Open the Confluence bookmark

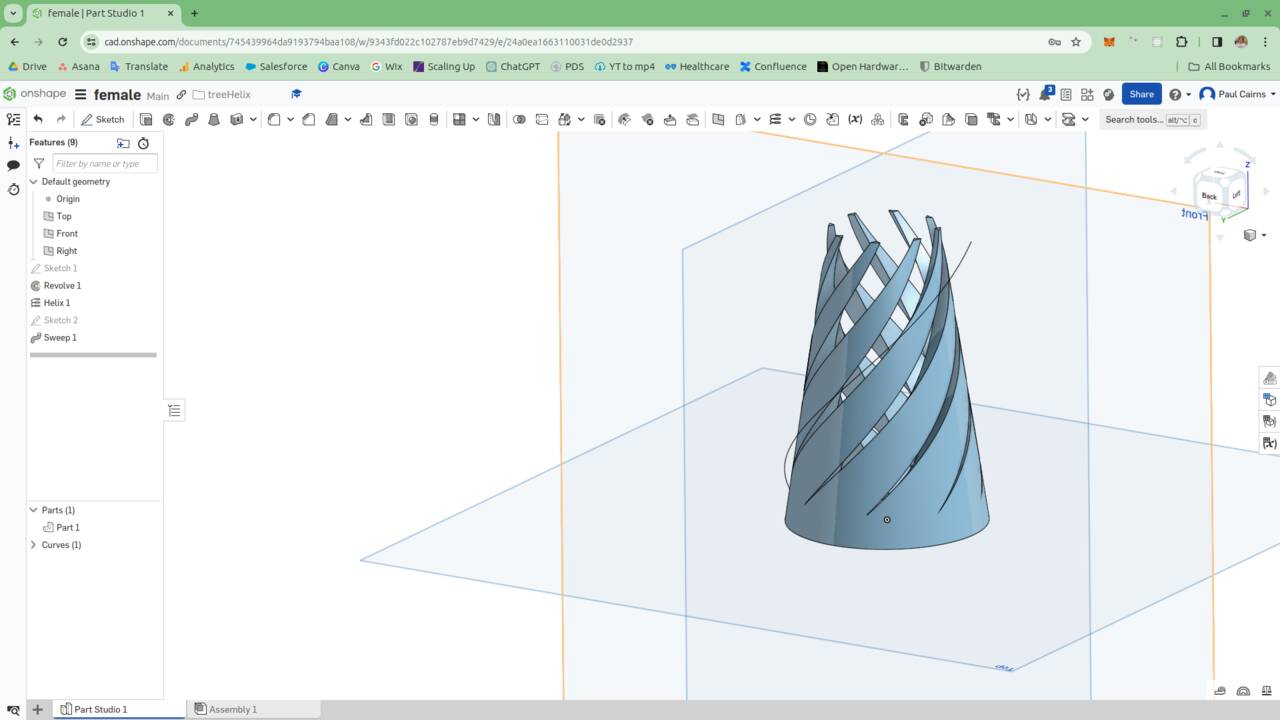773,66
